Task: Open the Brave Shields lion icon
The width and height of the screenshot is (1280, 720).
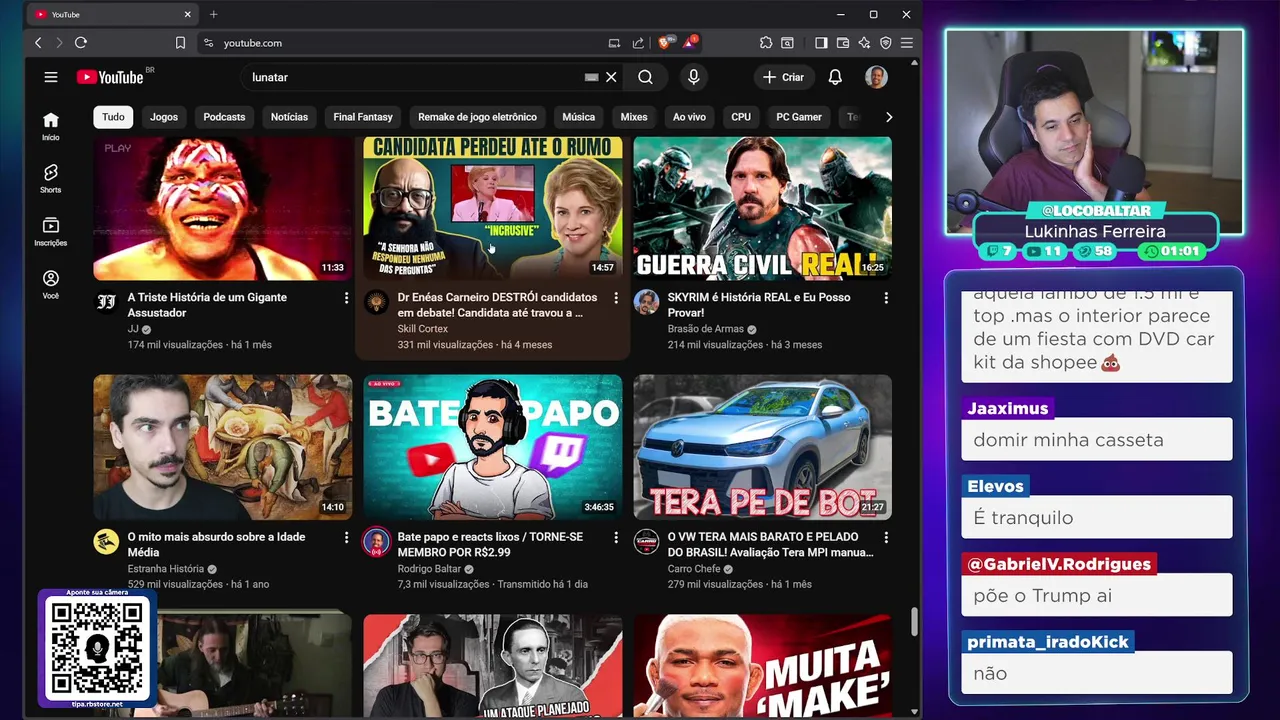Action: pos(664,43)
